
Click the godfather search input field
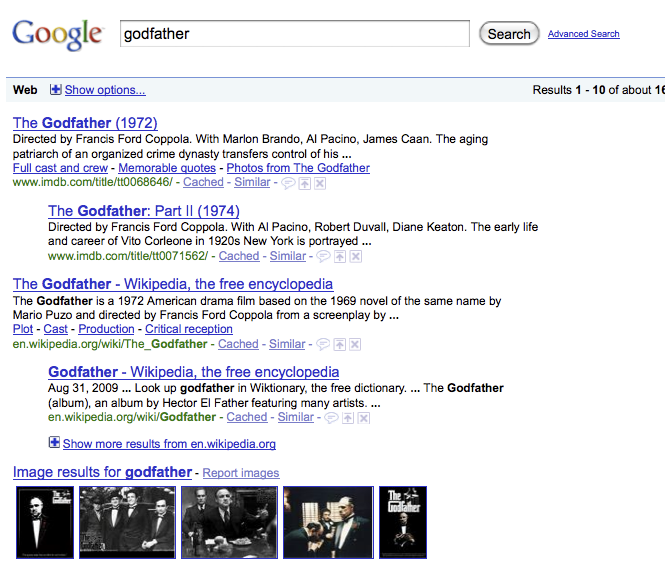click(x=295, y=34)
